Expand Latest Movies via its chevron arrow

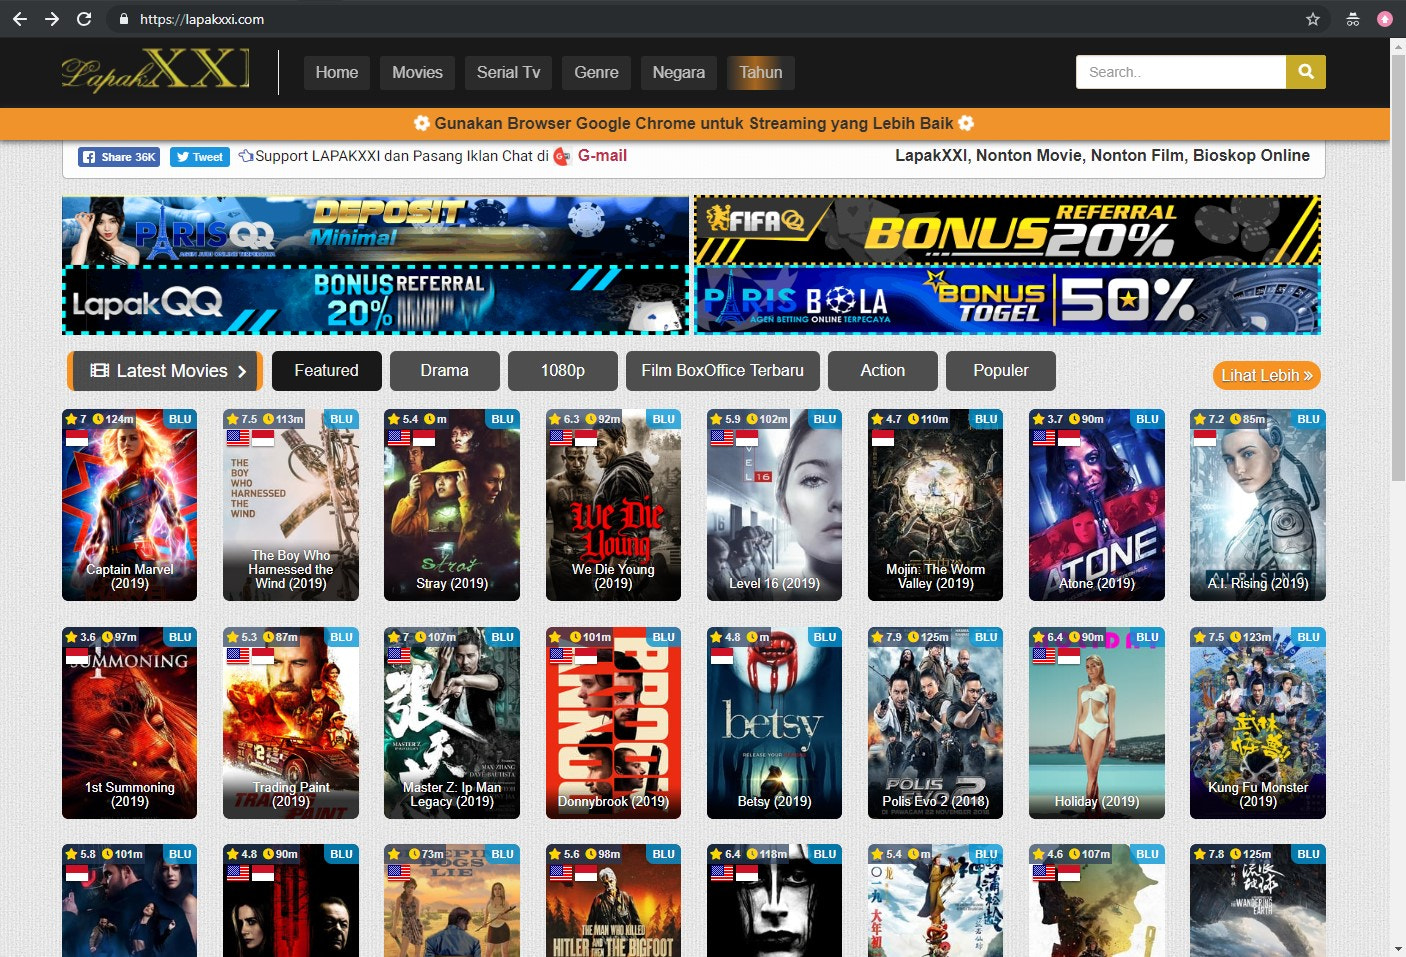(x=243, y=370)
